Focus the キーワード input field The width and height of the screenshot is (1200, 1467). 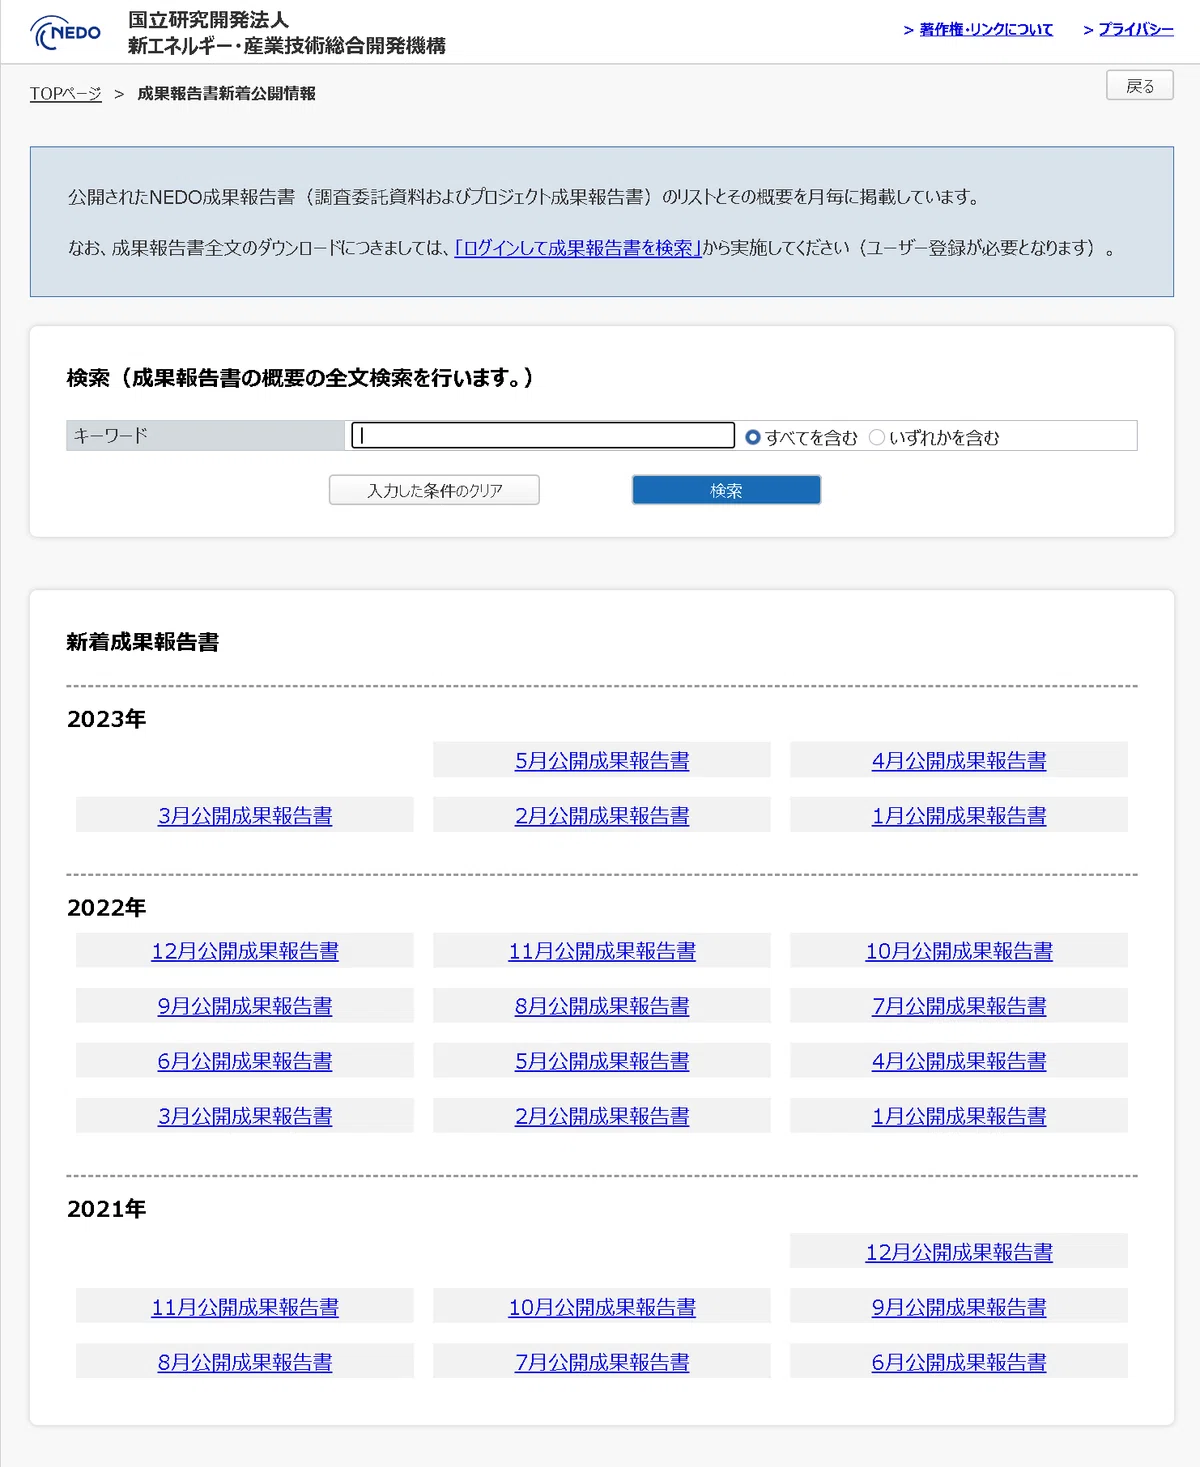coord(543,435)
